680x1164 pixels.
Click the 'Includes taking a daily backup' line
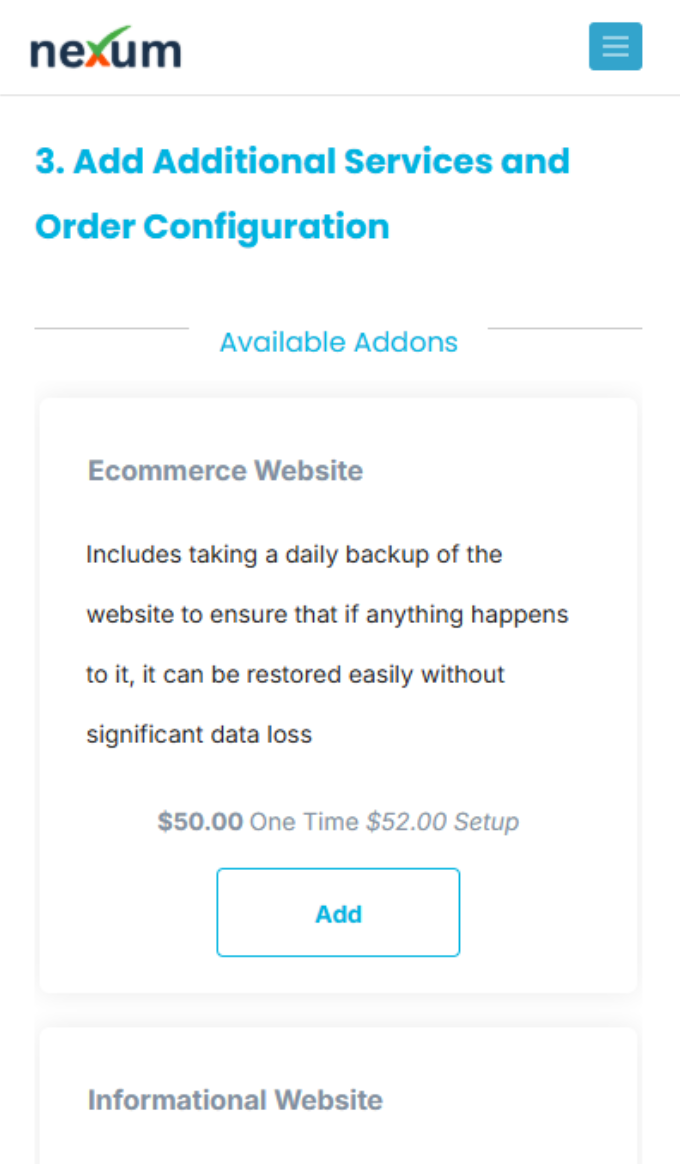(x=294, y=555)
